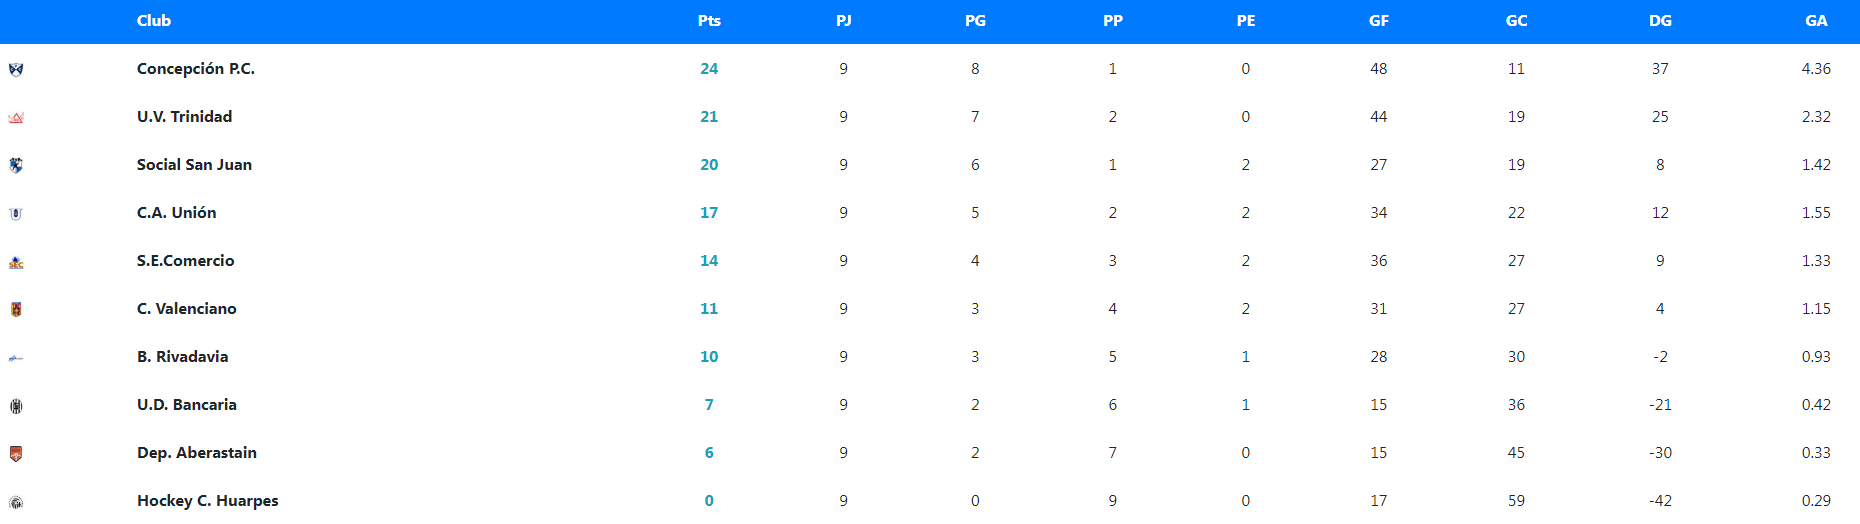1860x524 pixels.
Task: Click the C.A. Unión club crest icon
Action: click(x=16, y=213)
